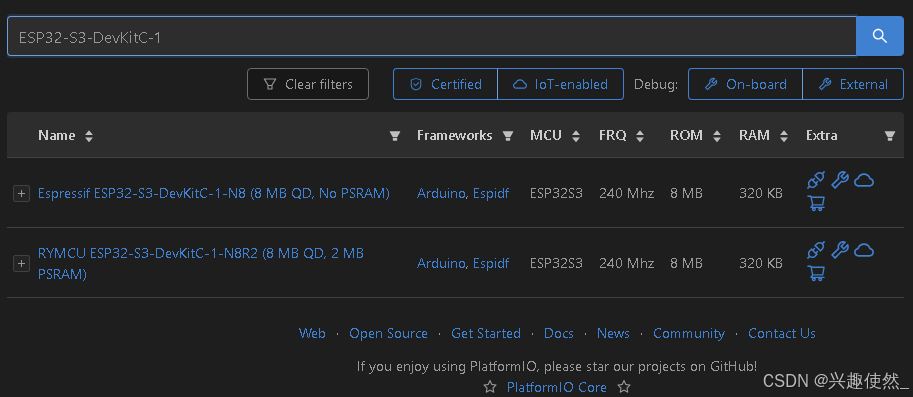Select 240 Mhz cell in RYMCU row
913x397 pixels.
627,263
